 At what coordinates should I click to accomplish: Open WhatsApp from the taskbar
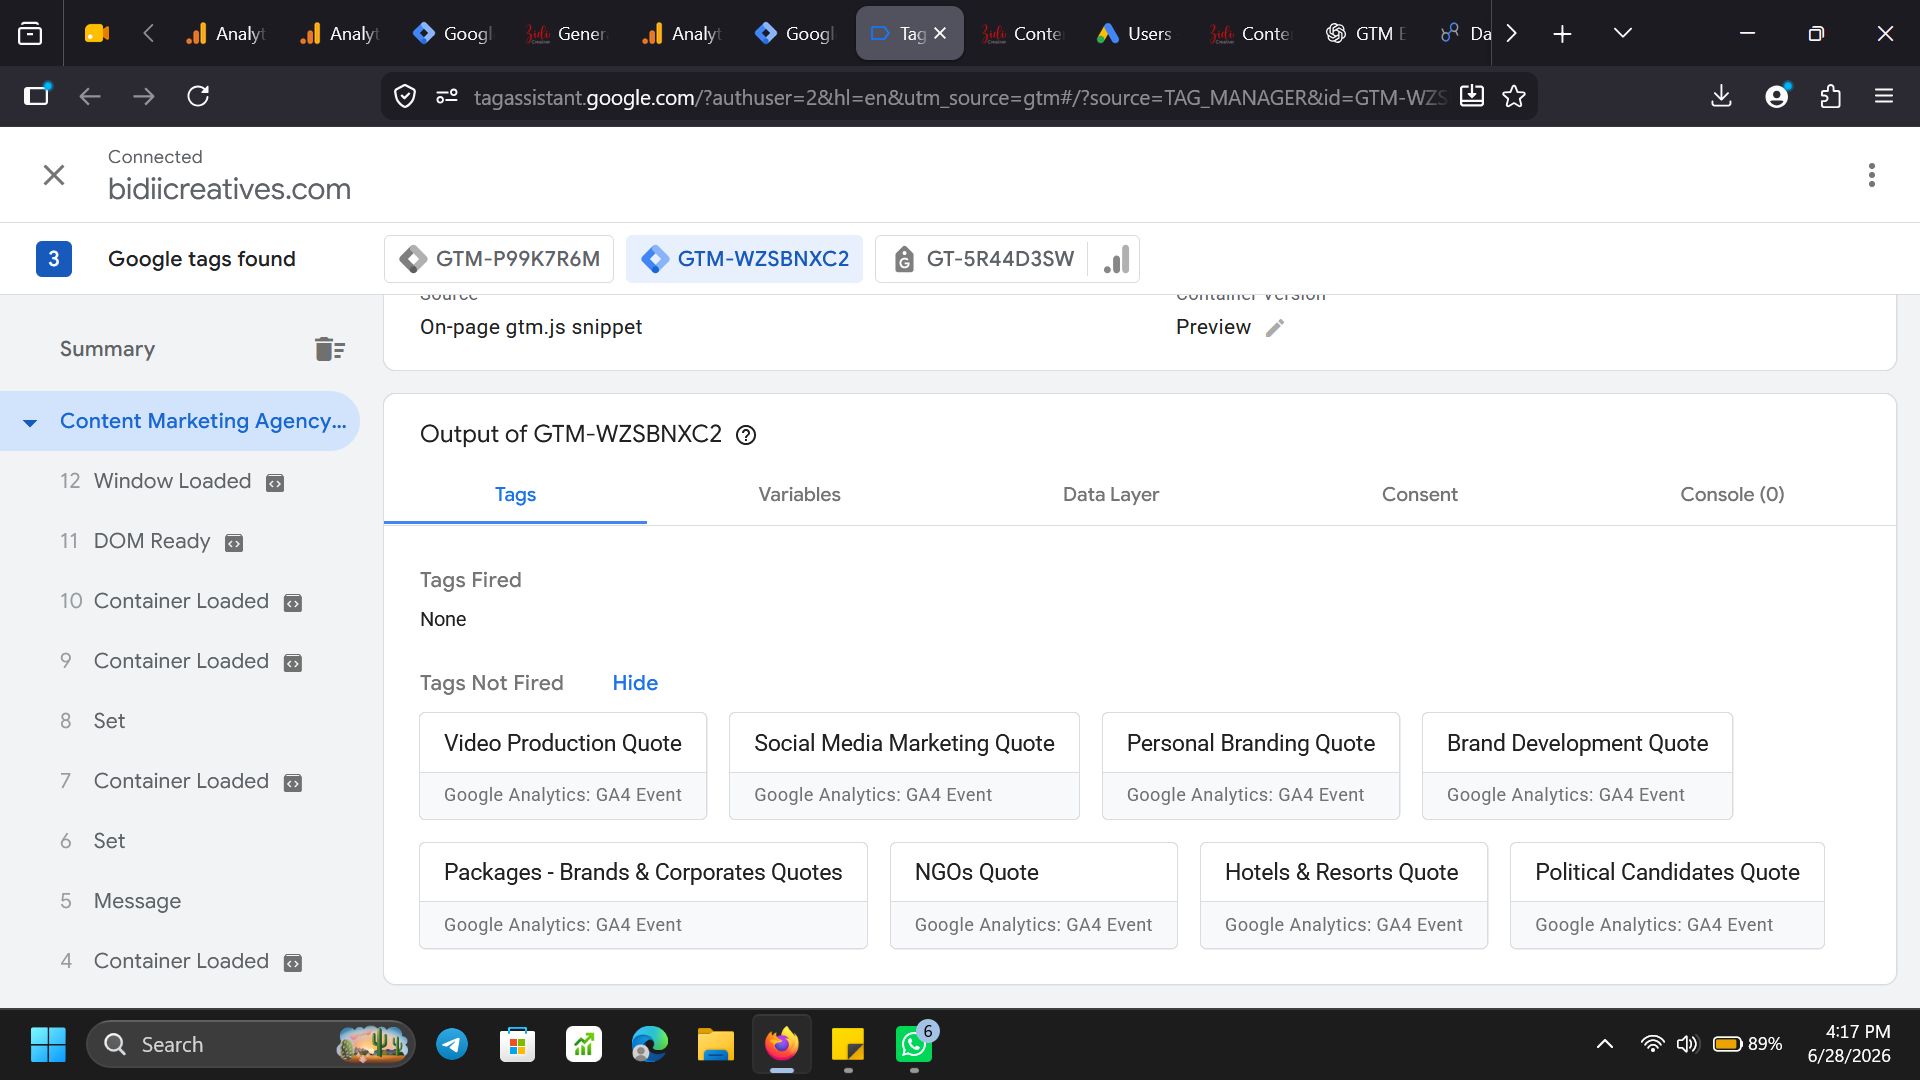click(x=914, y=1044)
